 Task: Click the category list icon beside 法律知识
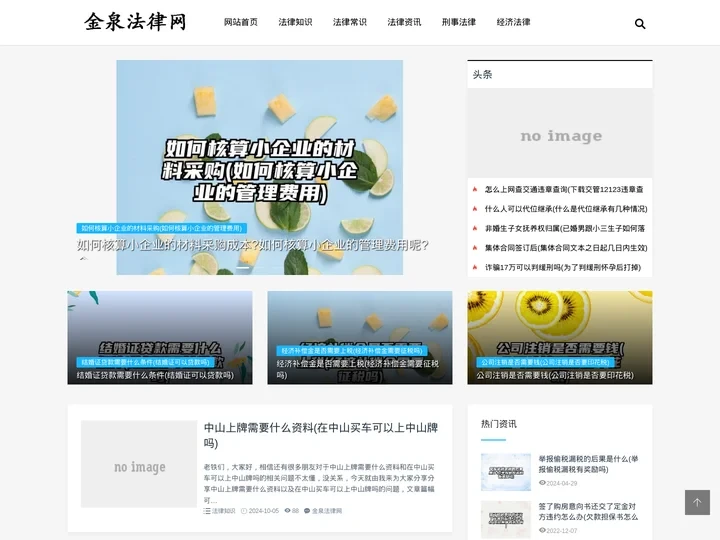tap(207, 511)
